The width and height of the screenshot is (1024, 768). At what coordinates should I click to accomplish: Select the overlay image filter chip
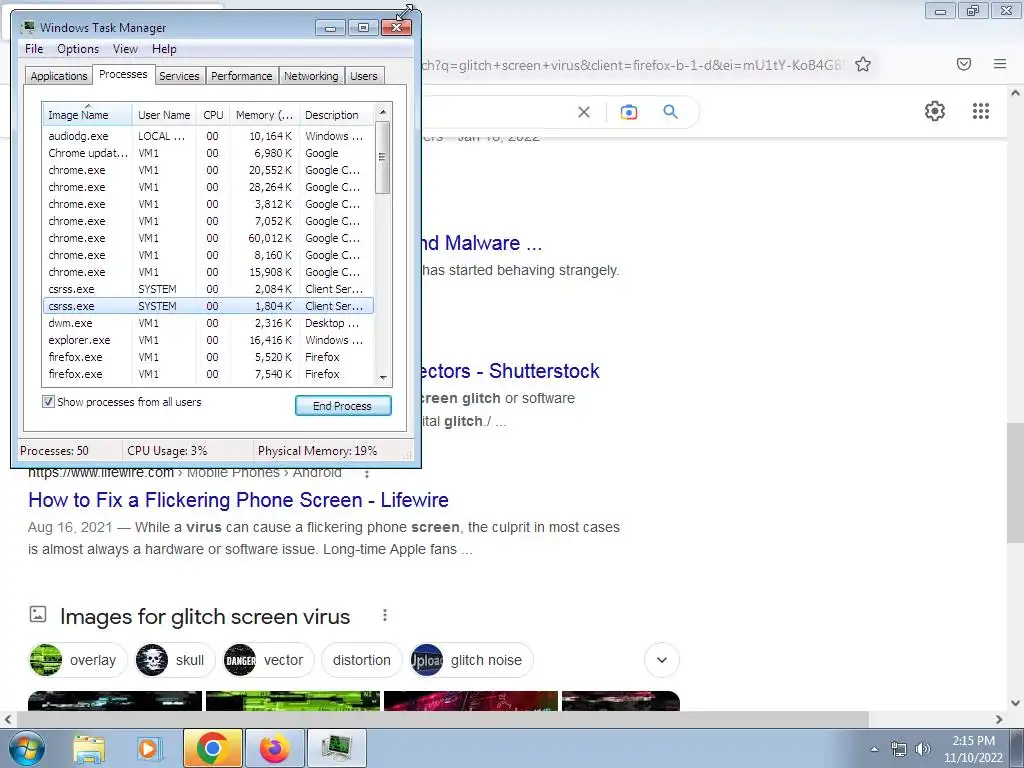[78, 660]
